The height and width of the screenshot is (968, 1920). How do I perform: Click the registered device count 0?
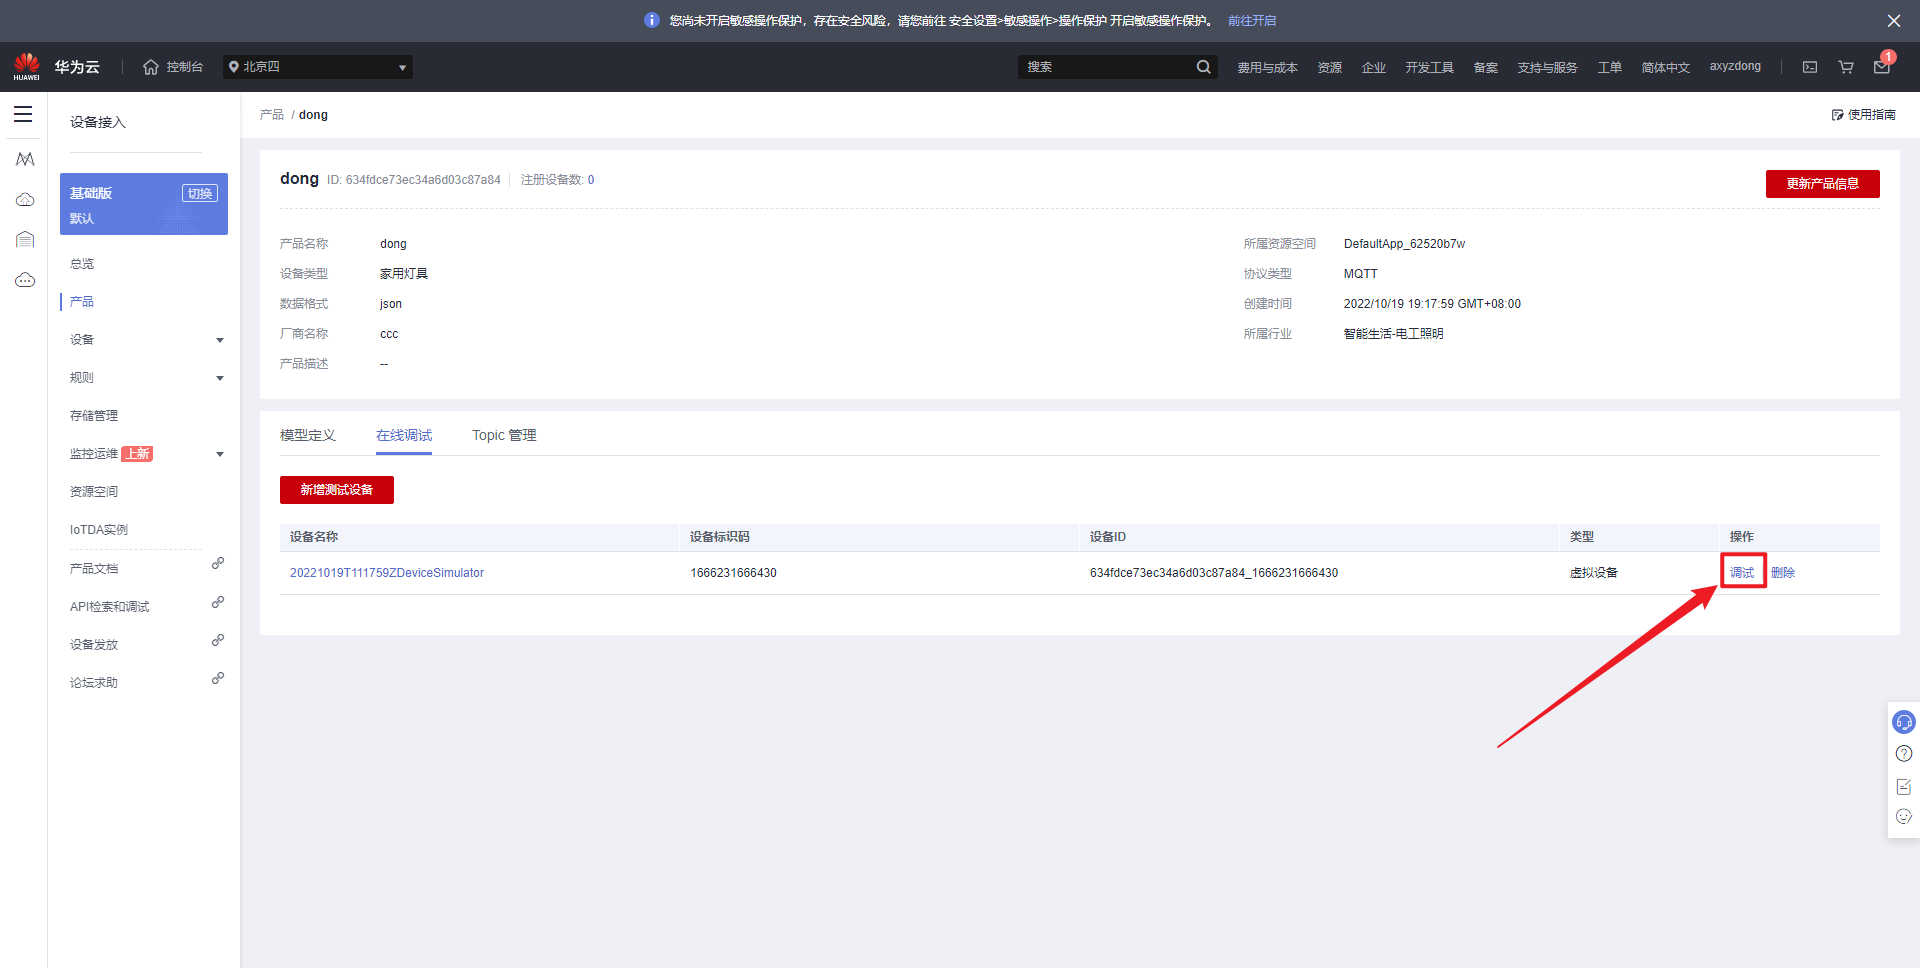tap(591, 180)
